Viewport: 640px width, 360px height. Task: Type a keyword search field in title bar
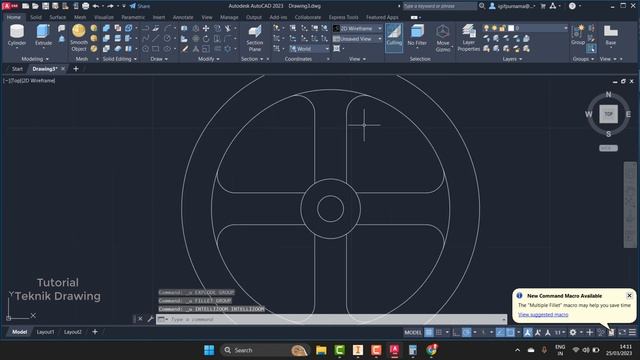[440, 6]
